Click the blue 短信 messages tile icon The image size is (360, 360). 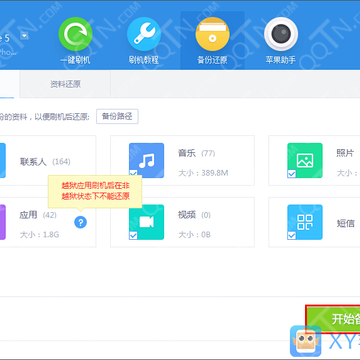point(305,222)
